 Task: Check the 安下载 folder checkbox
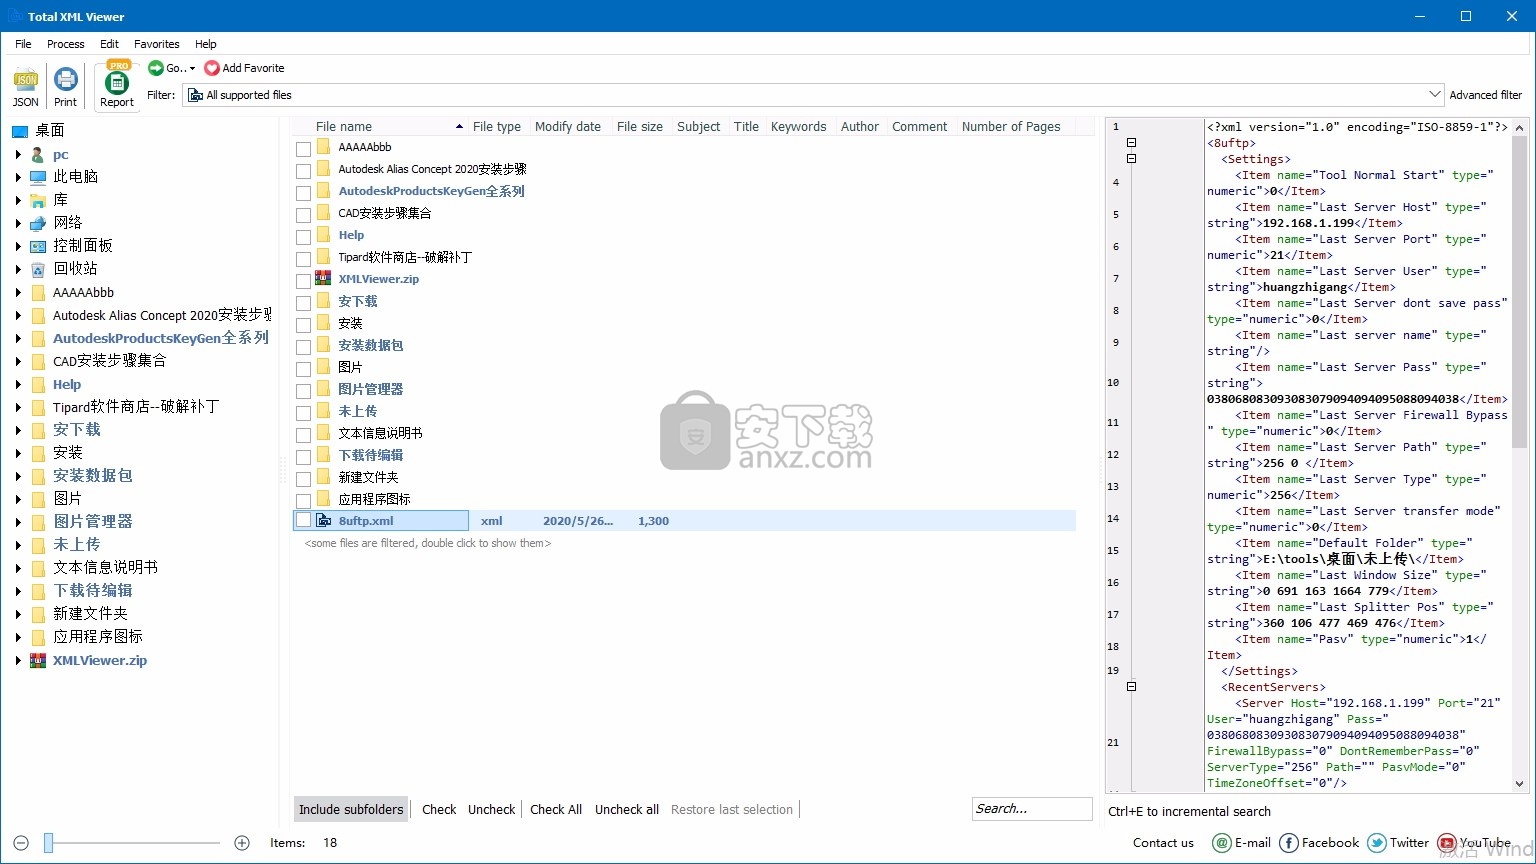pyautogui.click(x=303, y=302)
